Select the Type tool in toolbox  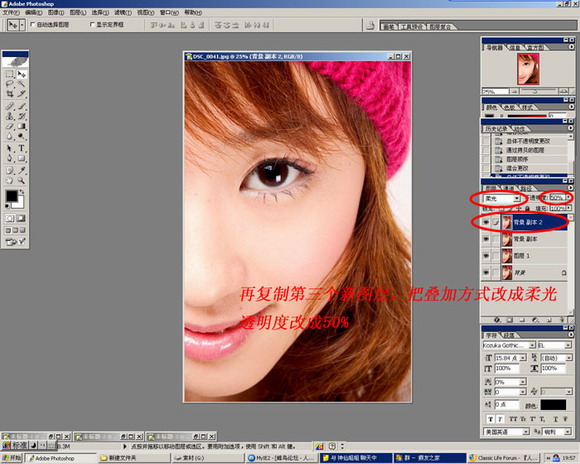21,148
